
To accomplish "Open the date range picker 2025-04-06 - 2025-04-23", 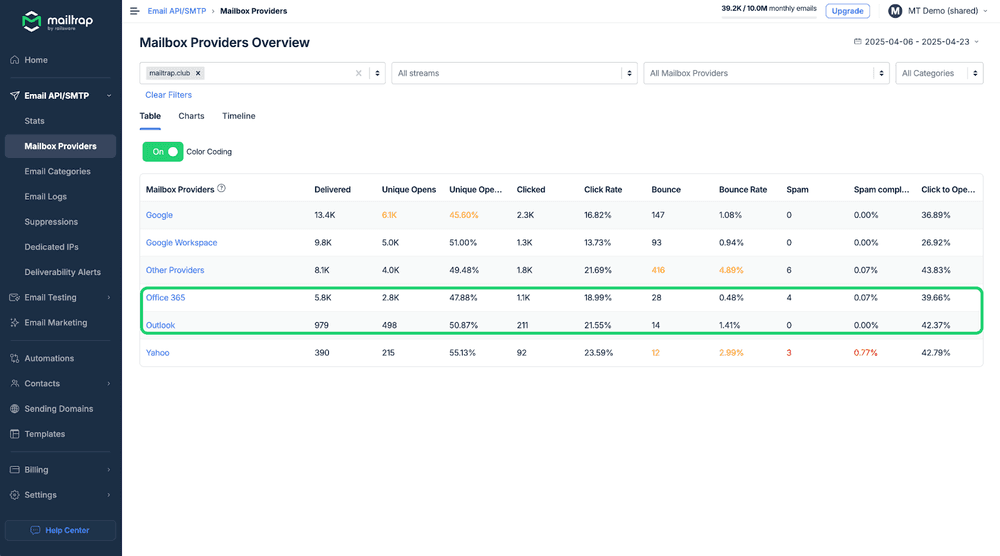I will [x=916, y=41].
